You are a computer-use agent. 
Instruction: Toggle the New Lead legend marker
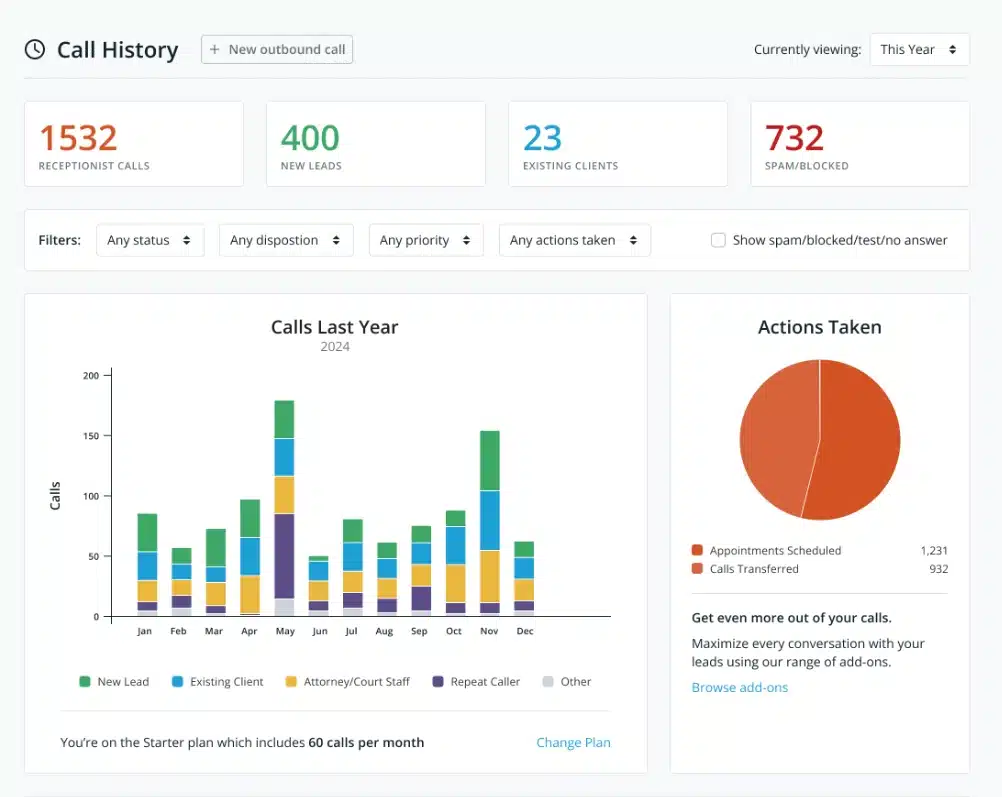85,682
